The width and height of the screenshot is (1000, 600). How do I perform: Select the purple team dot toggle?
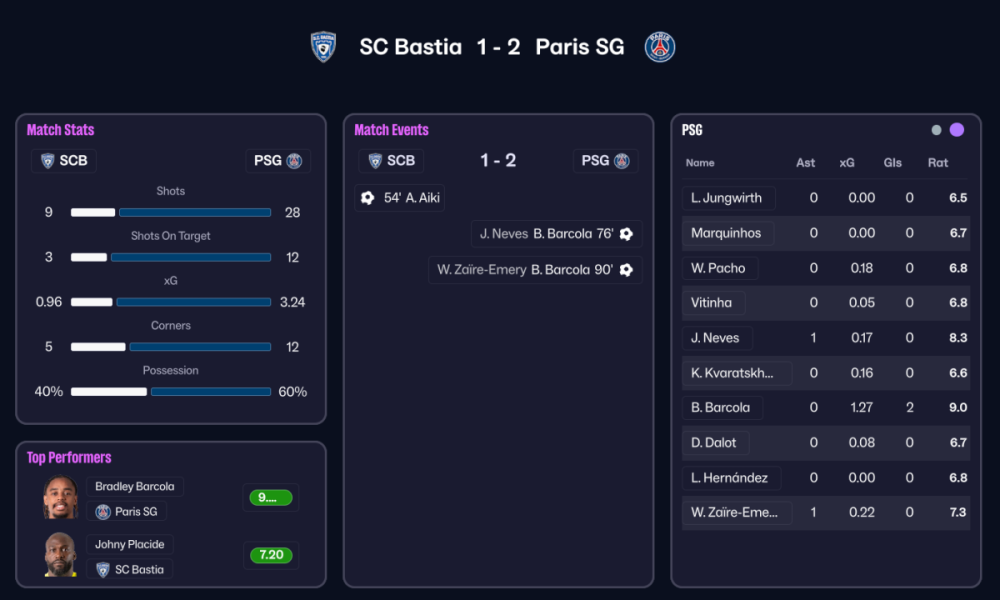[957, 130]
